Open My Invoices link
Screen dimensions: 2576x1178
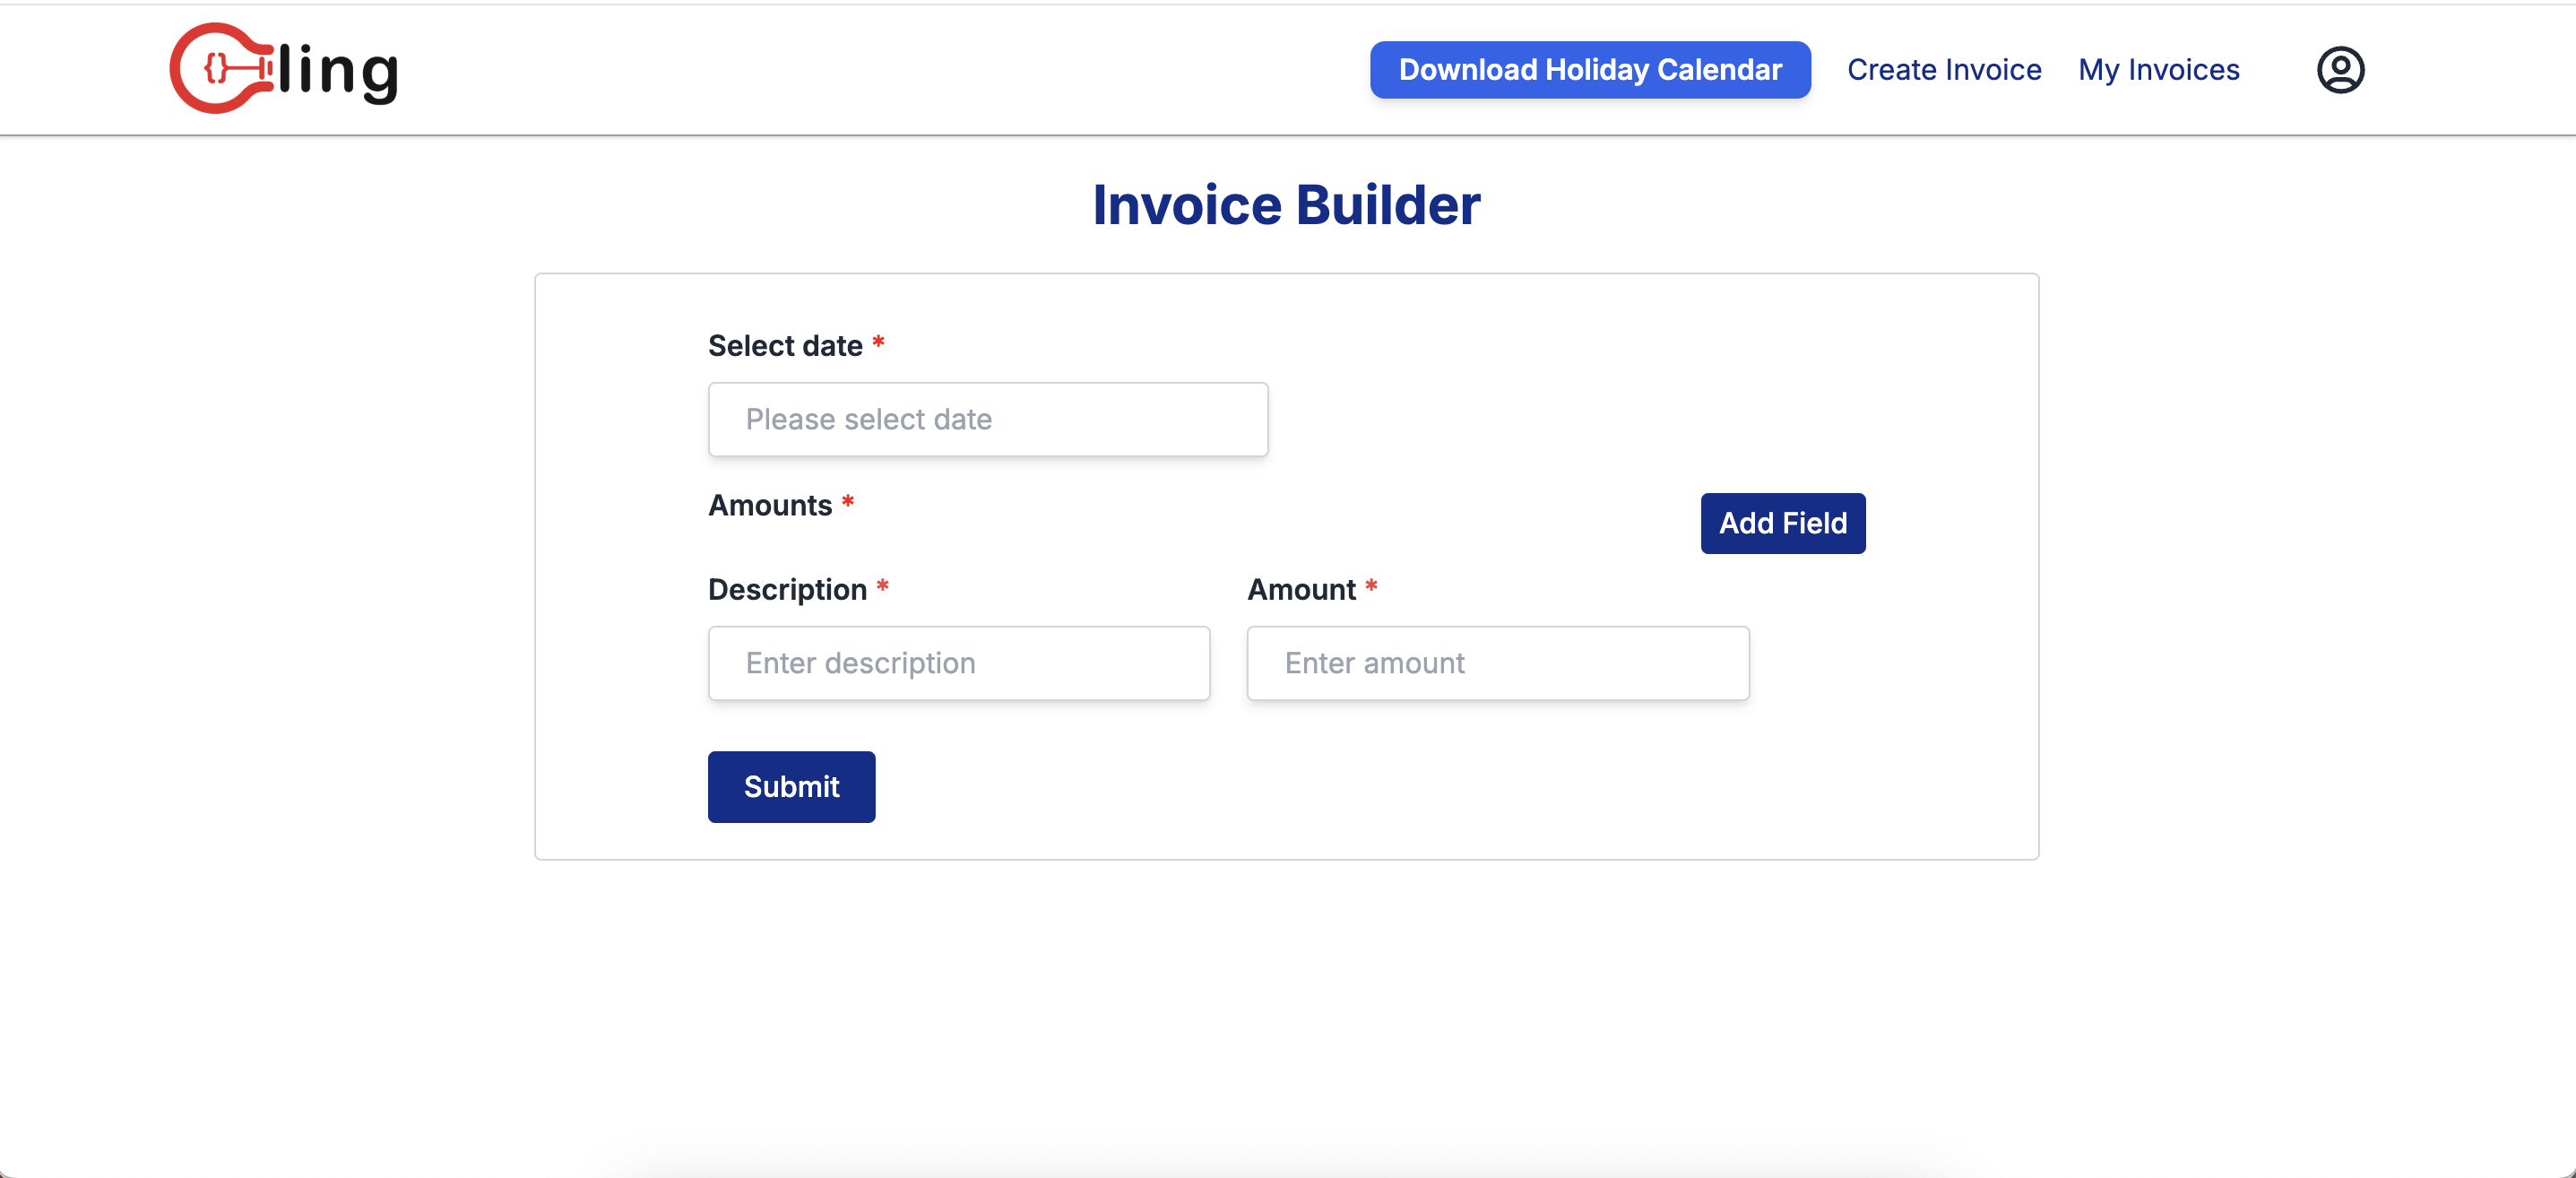tap(2158, 70)
